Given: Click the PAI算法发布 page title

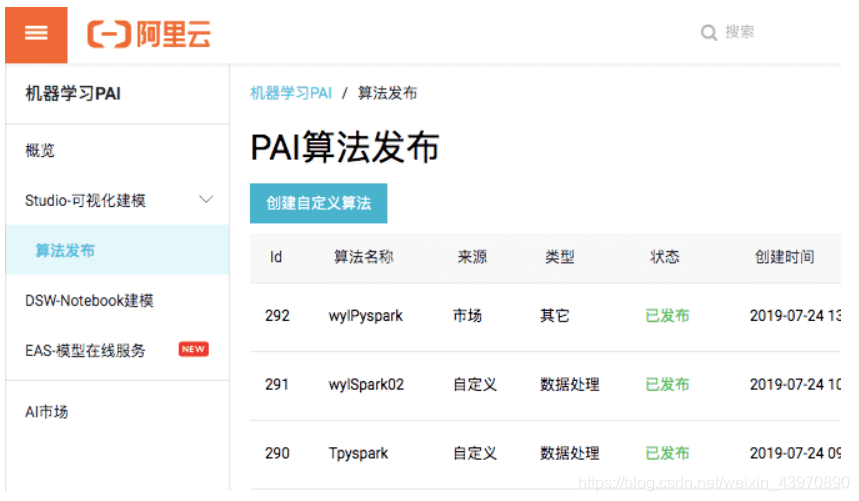Looking at the screenshot, I should point(345,147).
